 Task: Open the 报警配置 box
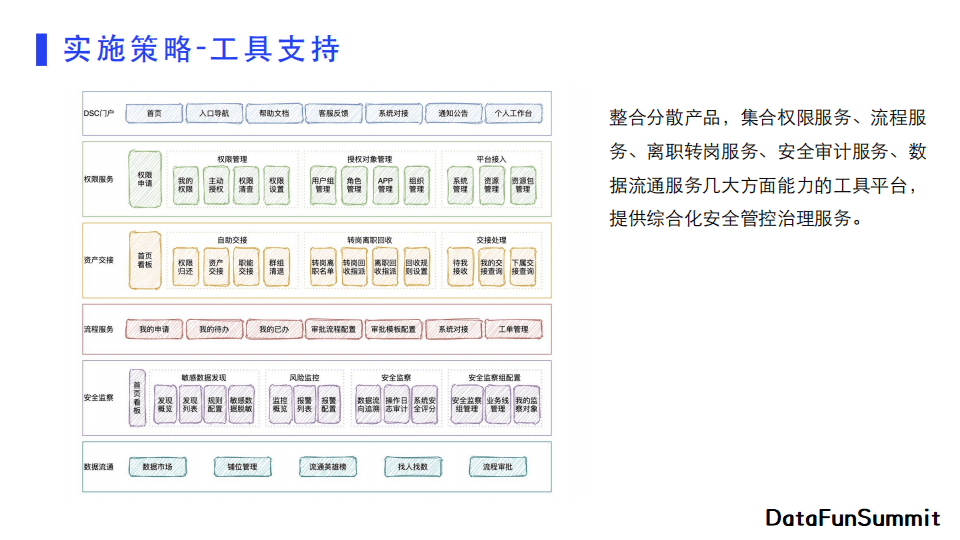[x=329, y=405]
